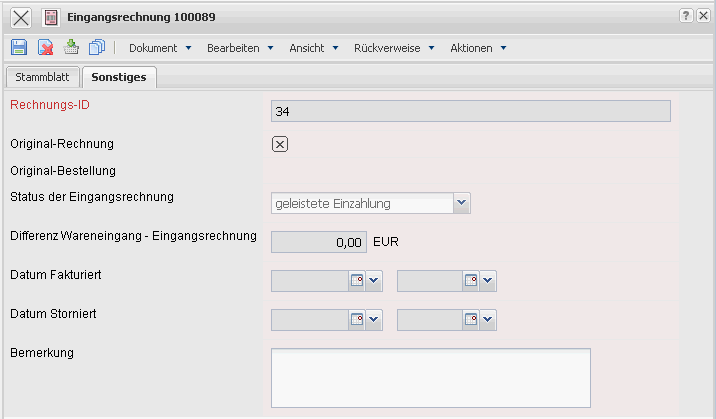Click the save (floppy disk) toolbar icon
Viewport: 716px width, 419px height.
pyautogui.click(x=19, y=47)
